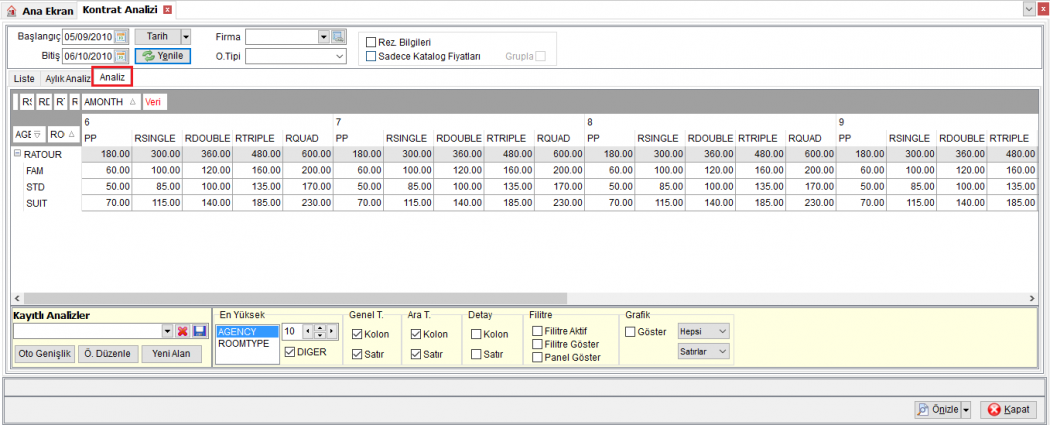Screen dimensions: 1050x425
Task: Click the Ana Ekran home tab
Action: [x=40, y=10]
